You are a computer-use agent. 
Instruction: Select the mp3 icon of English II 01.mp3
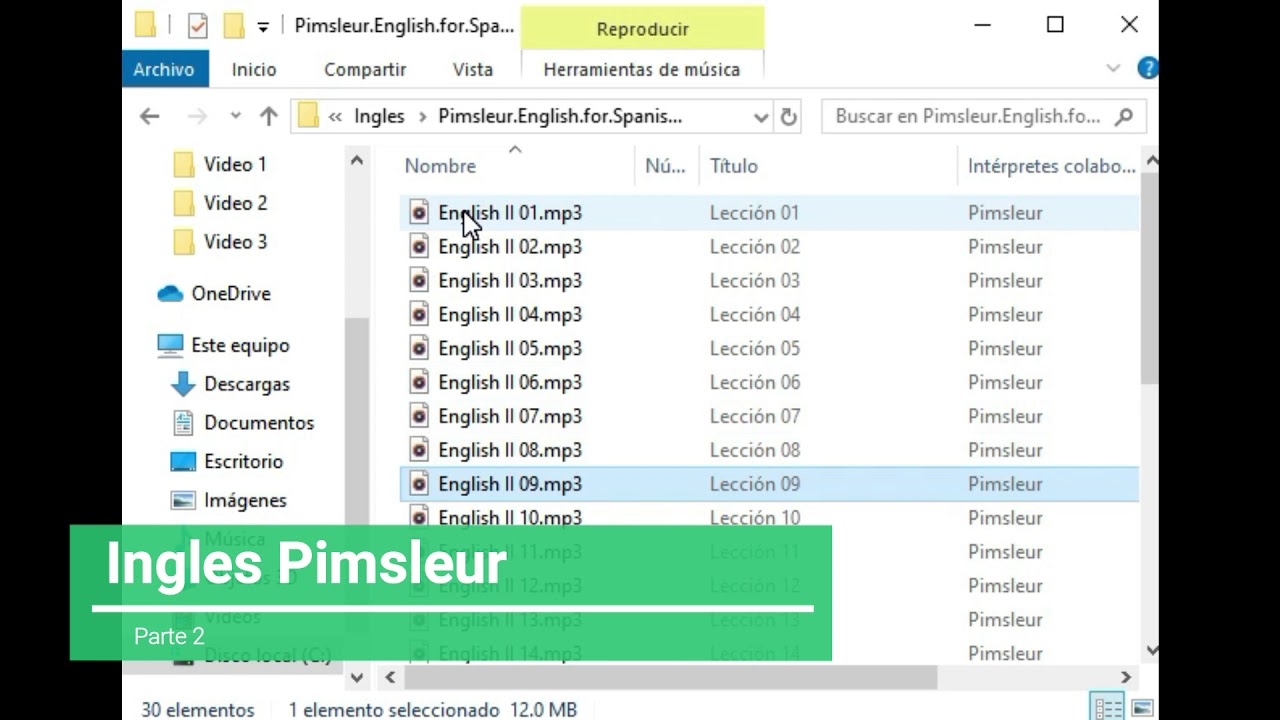pos(419,213)
